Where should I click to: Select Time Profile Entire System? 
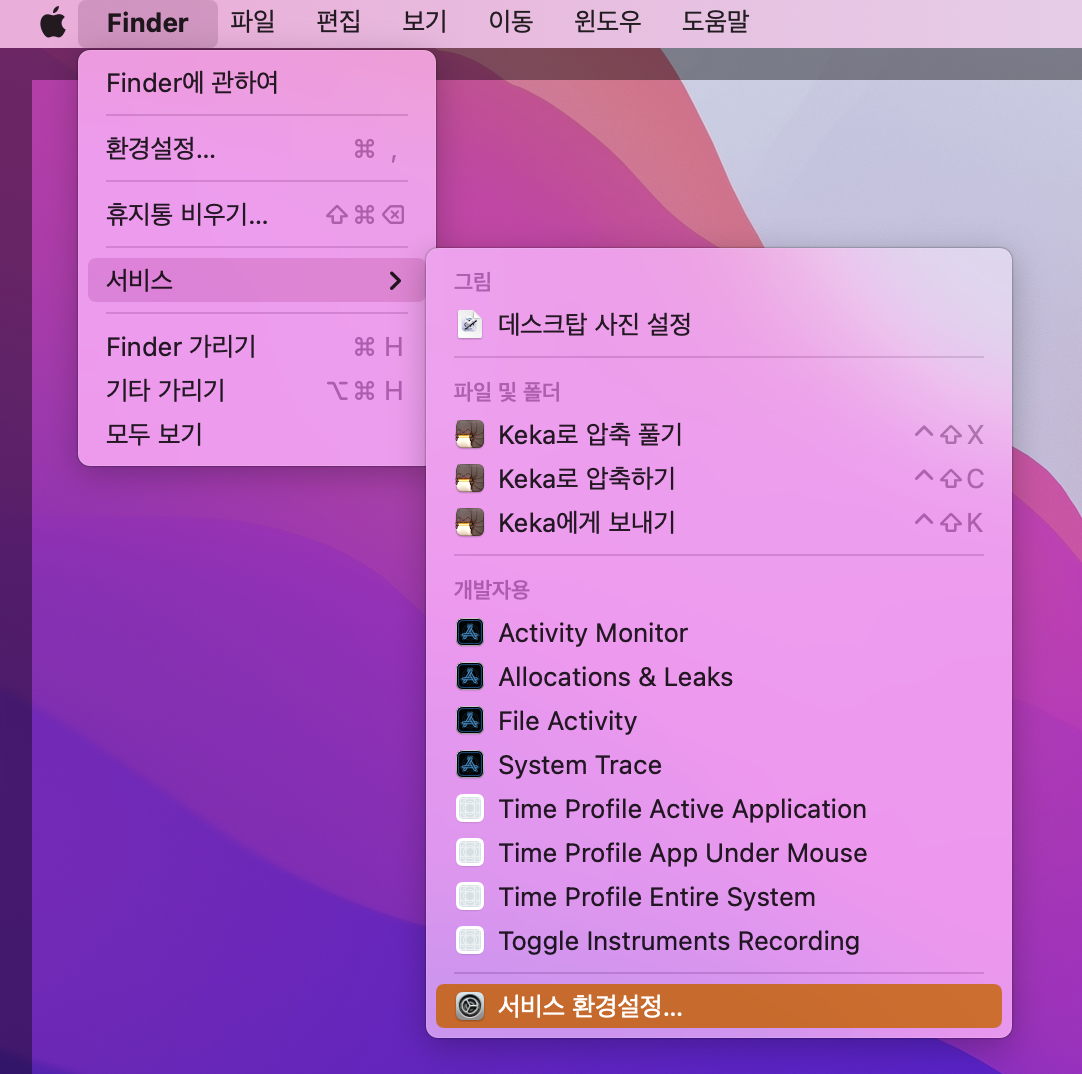tap(718, 897)
